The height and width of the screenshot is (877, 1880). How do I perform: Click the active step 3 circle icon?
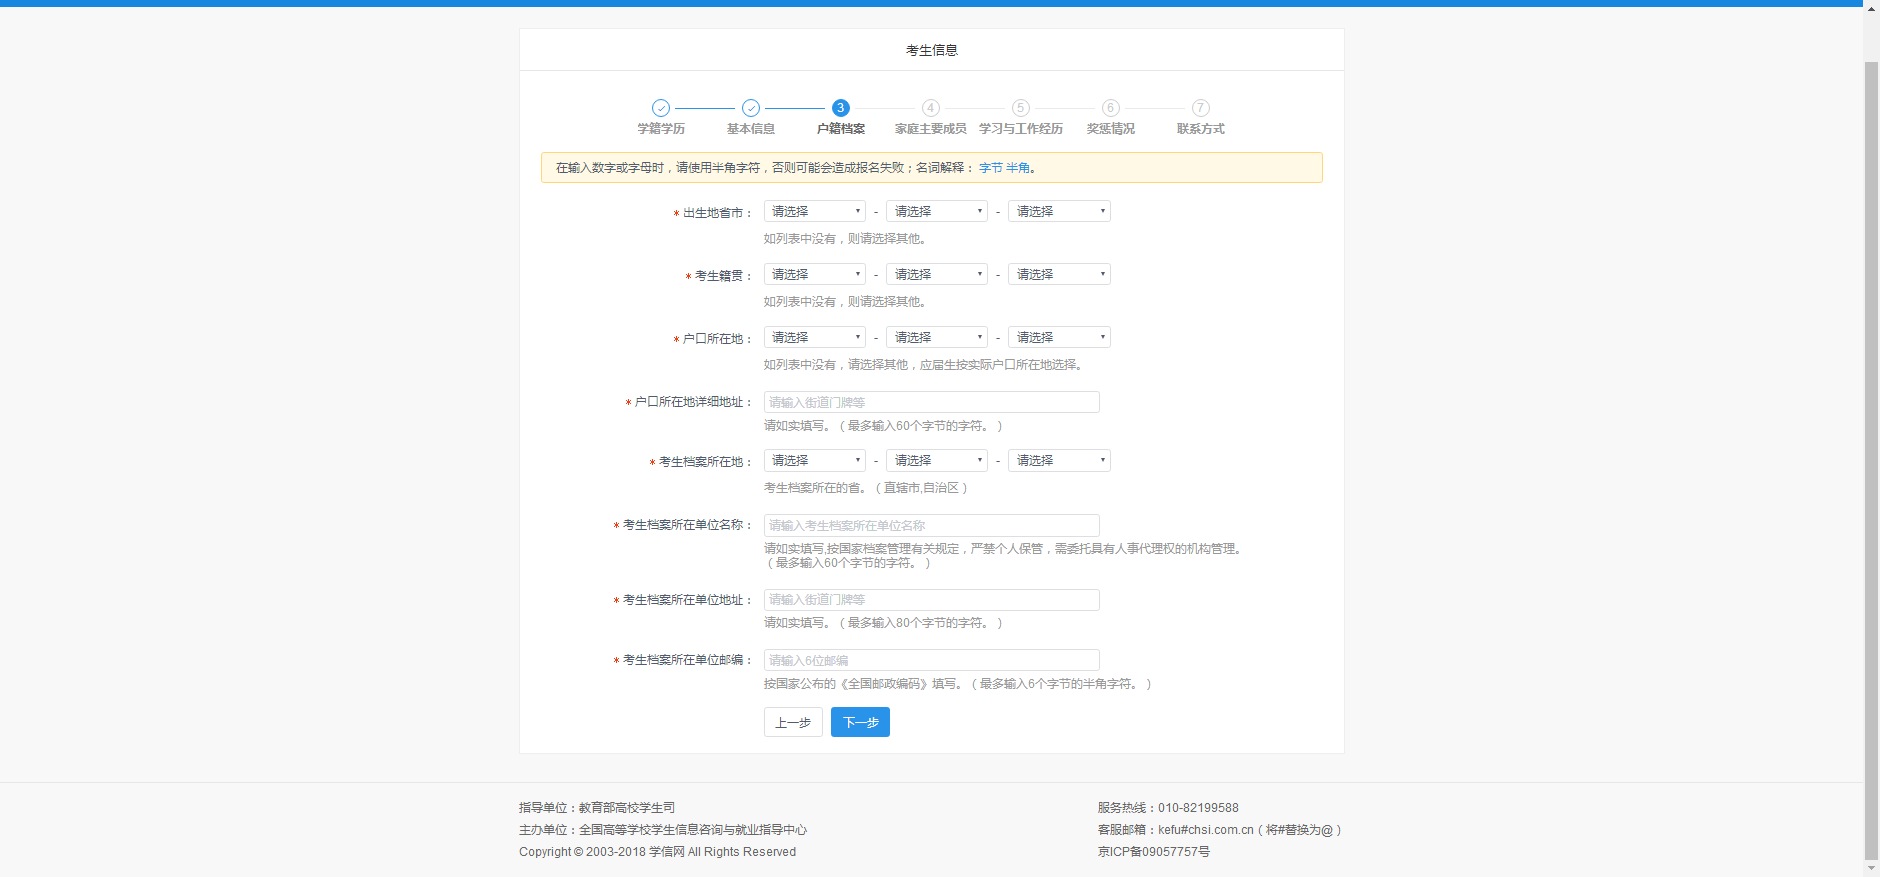point(840,108)
